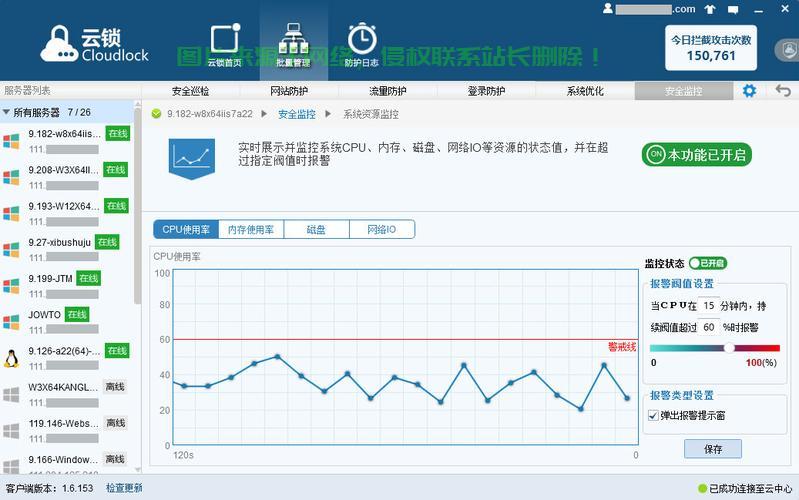
Task: Click gray Windows icon of W3X64KANGL
Action: (11, 394)
